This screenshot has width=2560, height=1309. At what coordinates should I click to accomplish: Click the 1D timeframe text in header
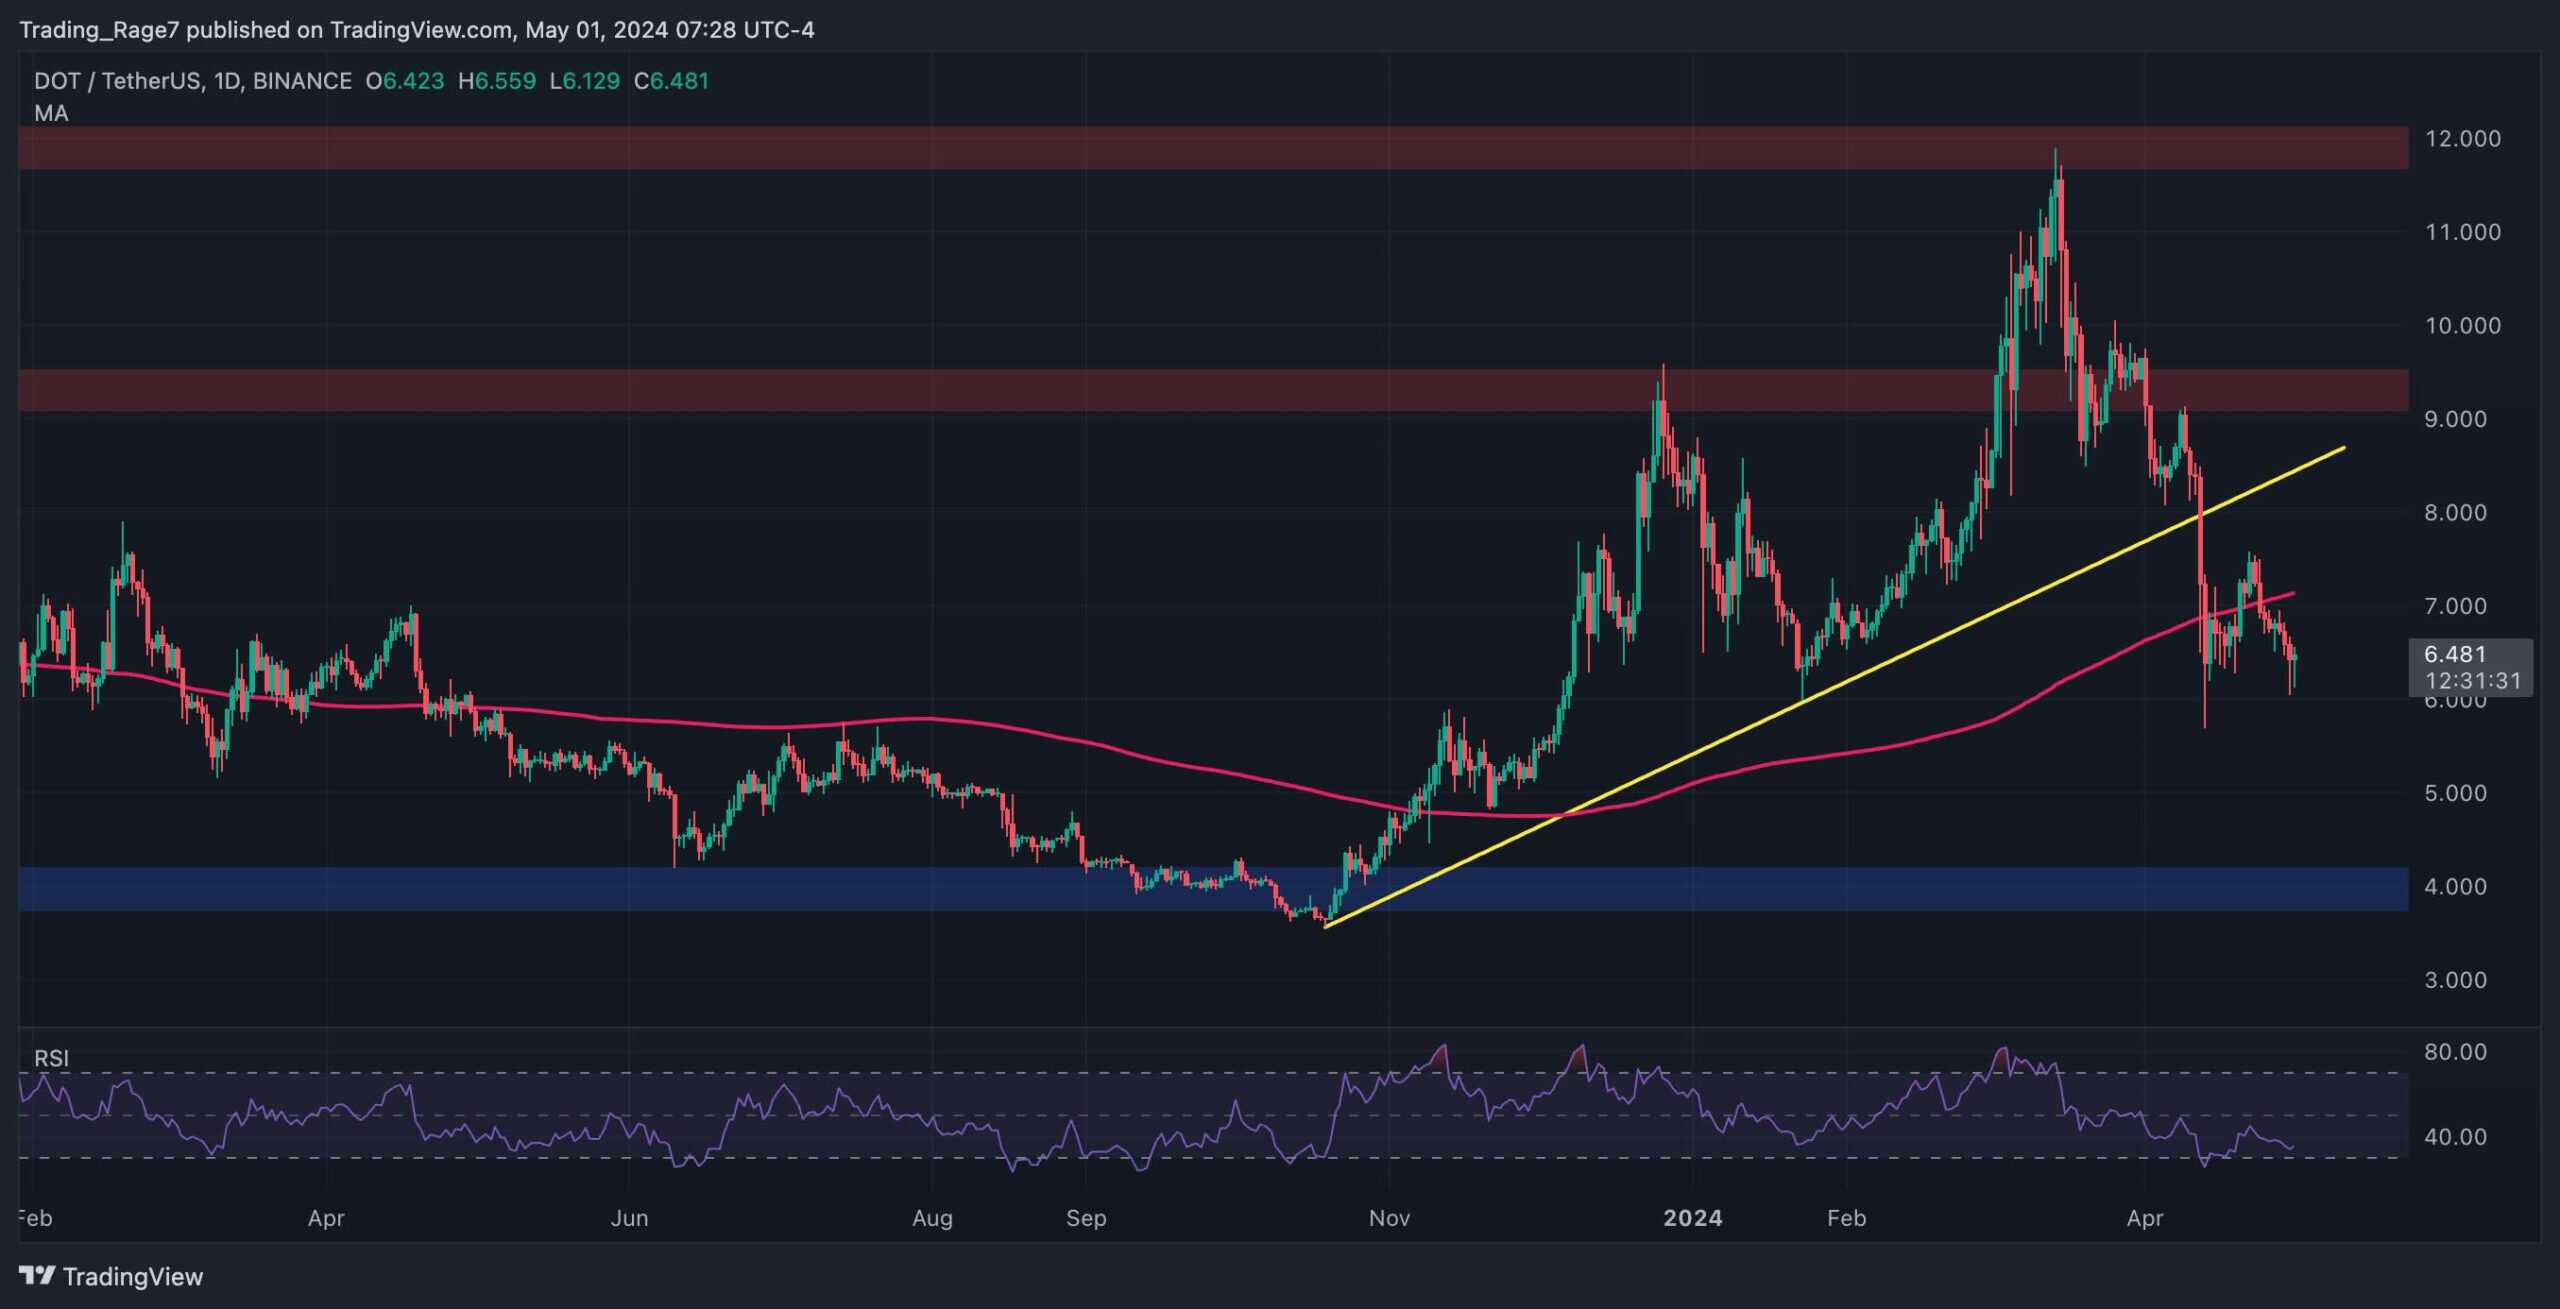coord(227,81)
